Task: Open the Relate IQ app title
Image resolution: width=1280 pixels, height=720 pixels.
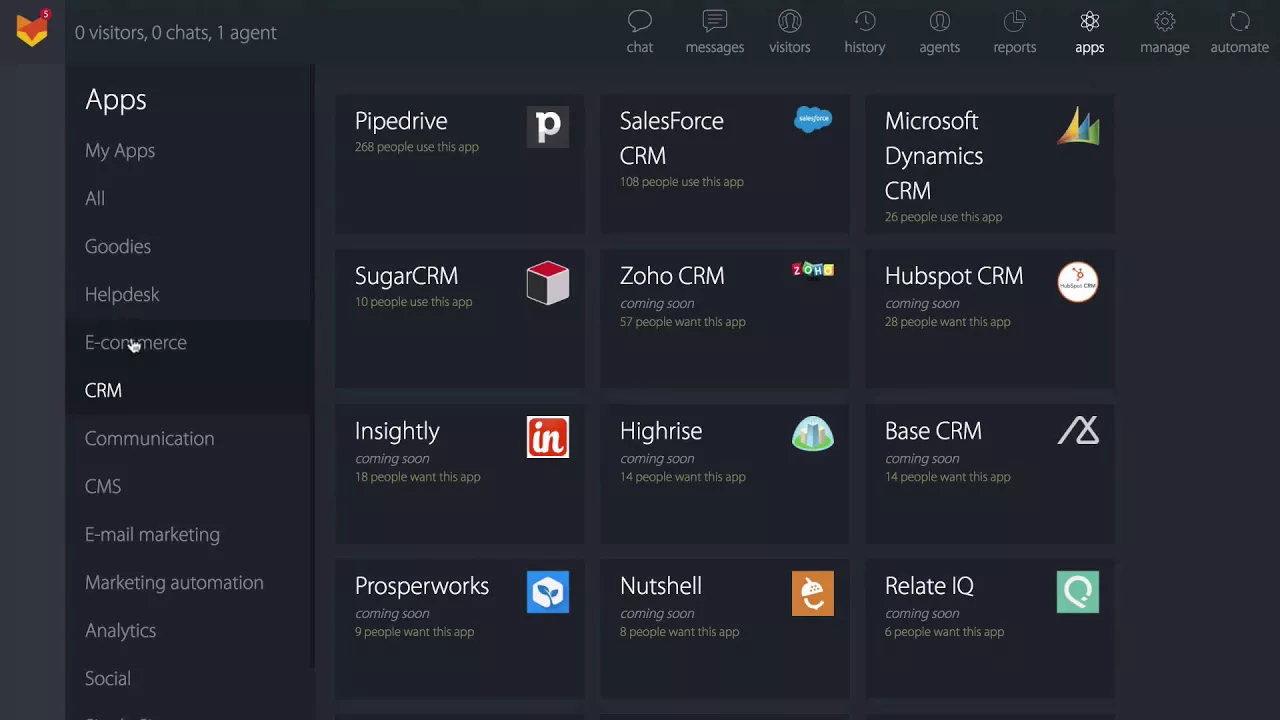Action: coord(929,586)
